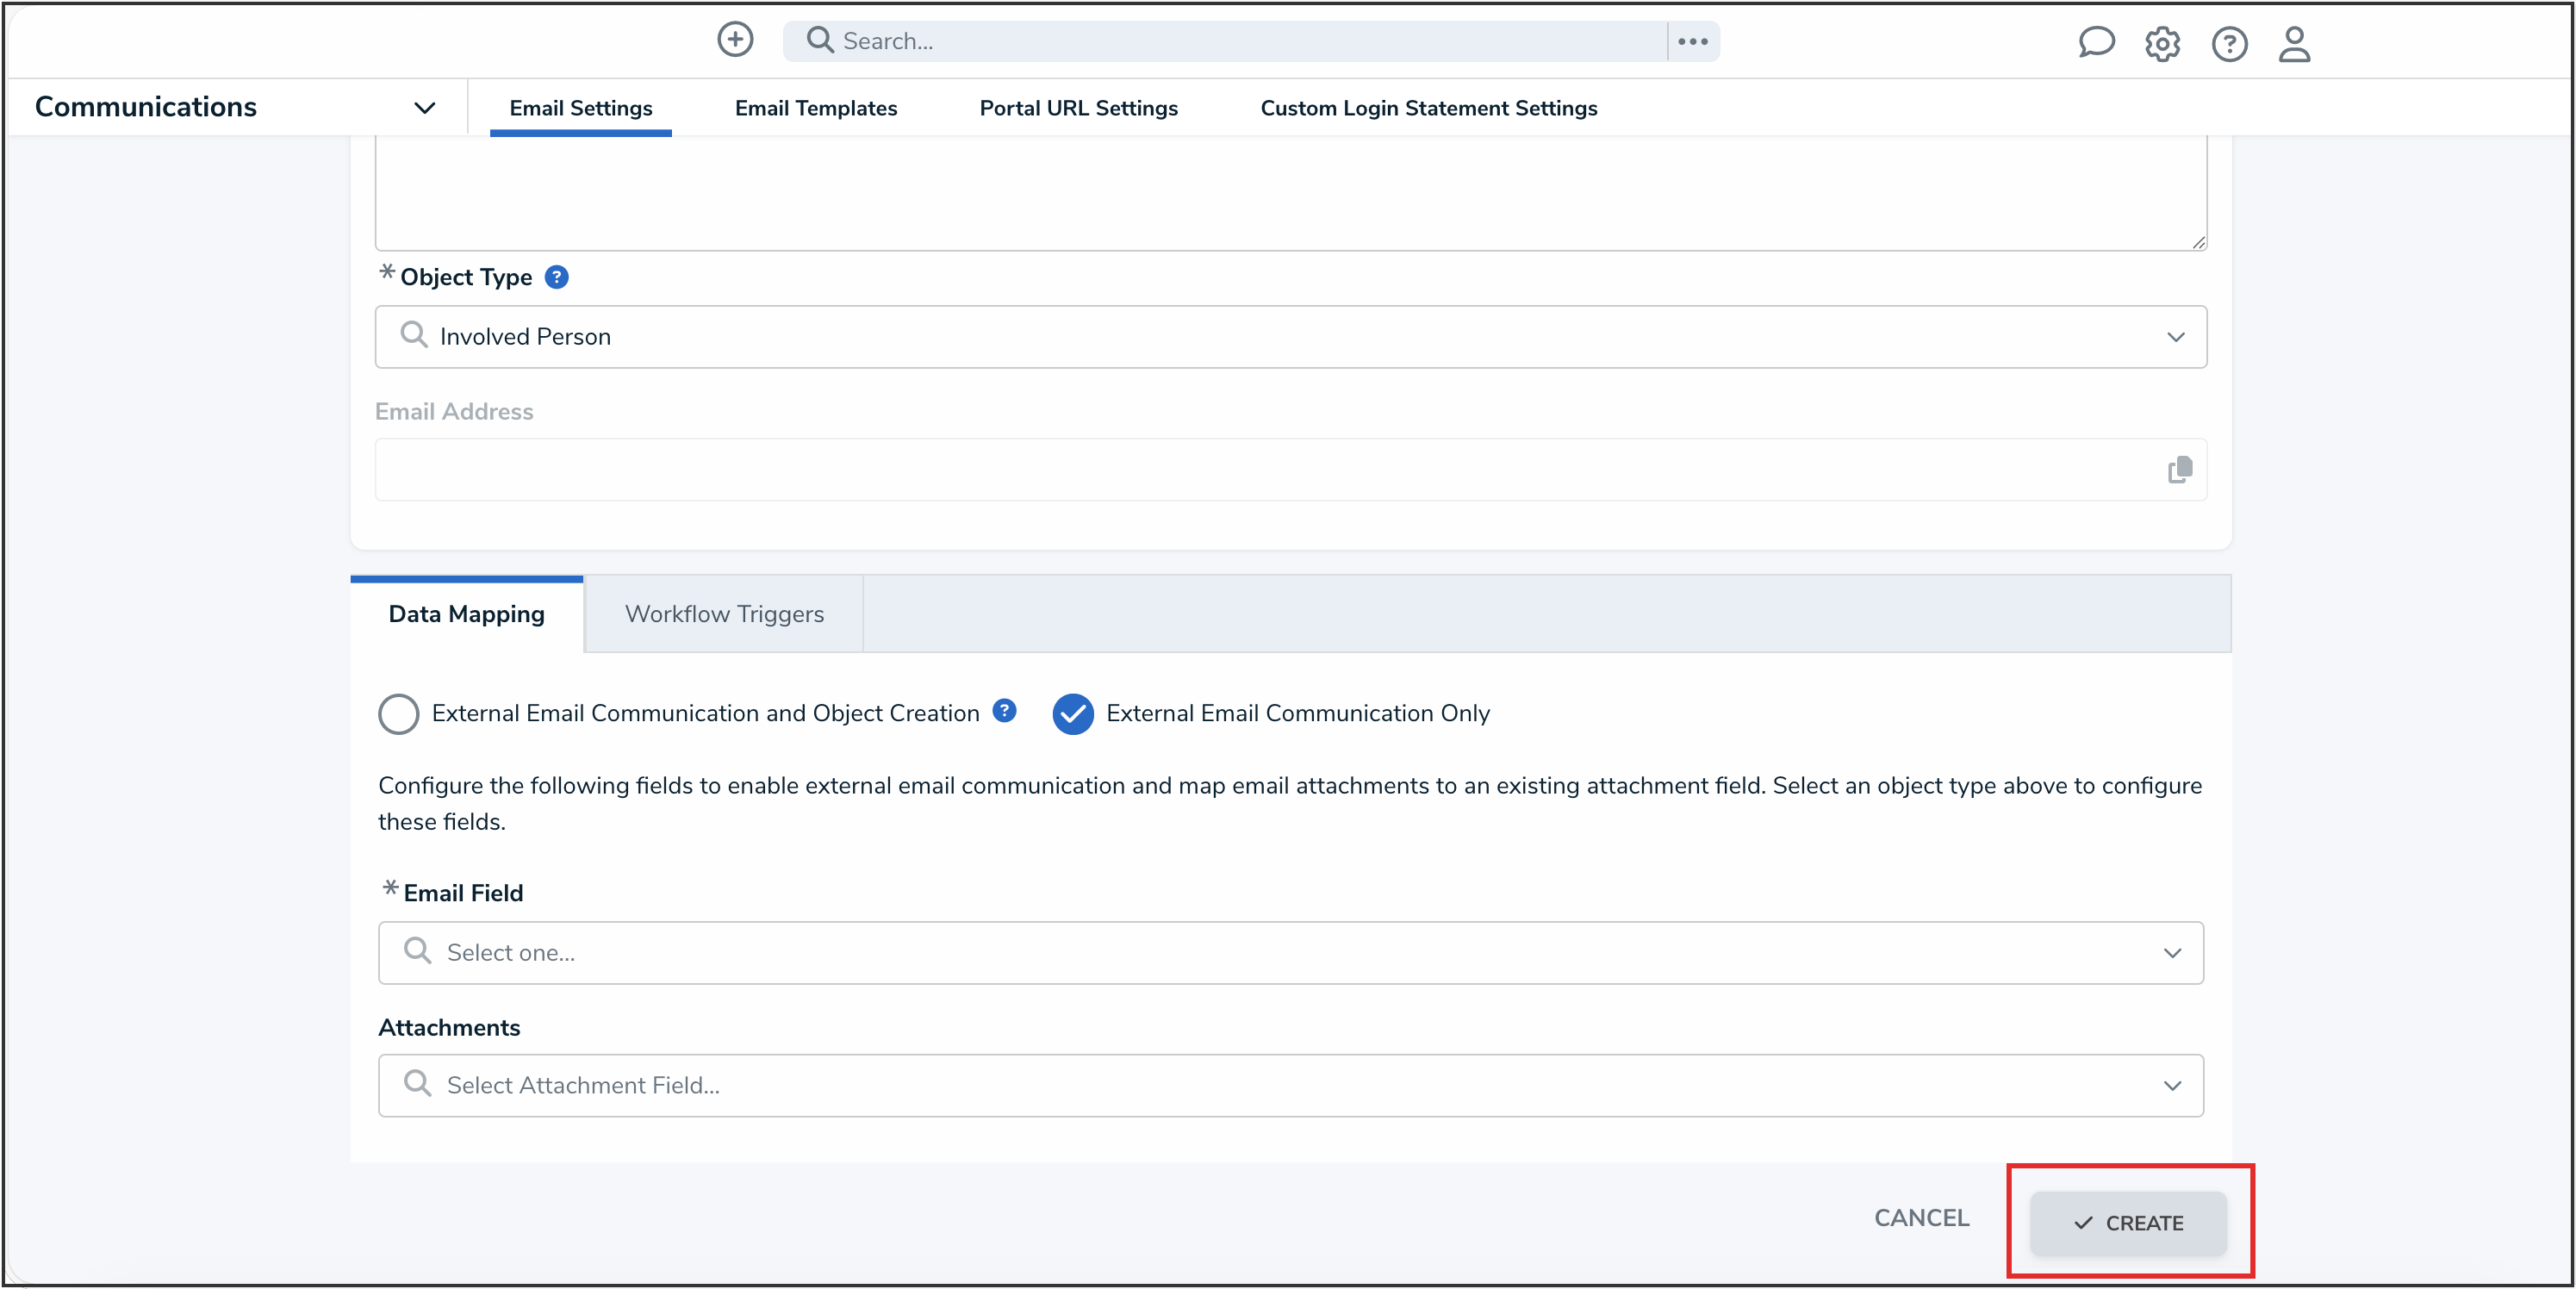2576x1289 pixels.
Task: Open the admin settings gear icon
Action: coord(2162,44)
